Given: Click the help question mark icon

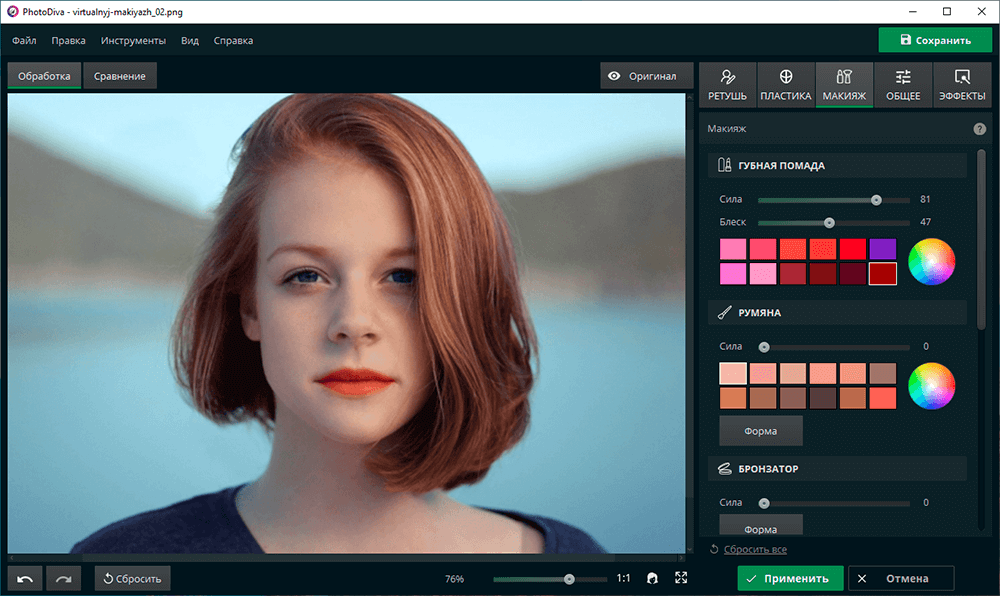Looking at the screenshot, I should (979, 129).
